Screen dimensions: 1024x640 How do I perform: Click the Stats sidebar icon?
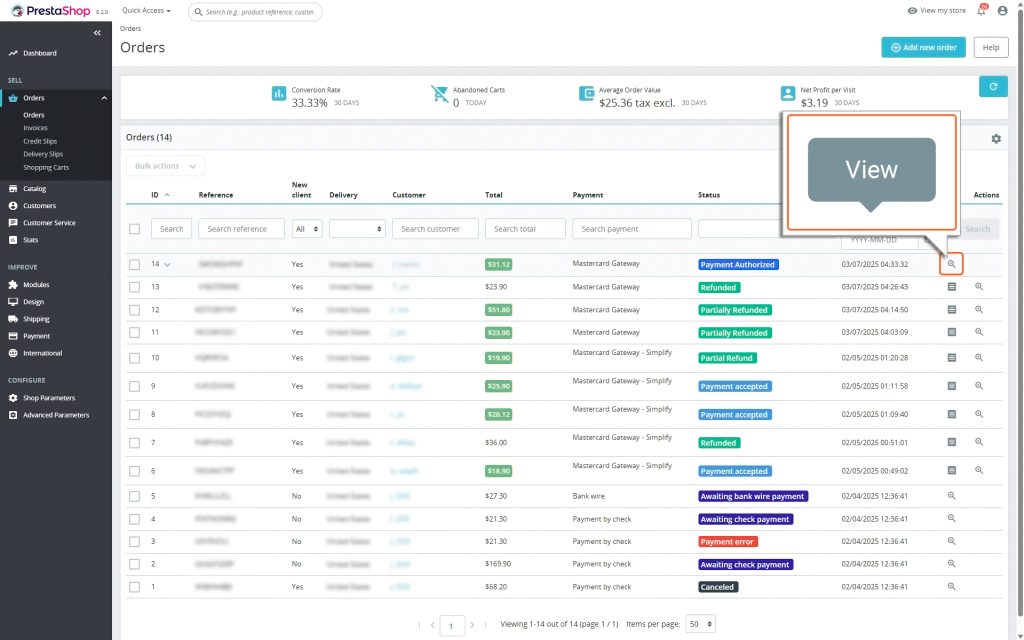13,240
